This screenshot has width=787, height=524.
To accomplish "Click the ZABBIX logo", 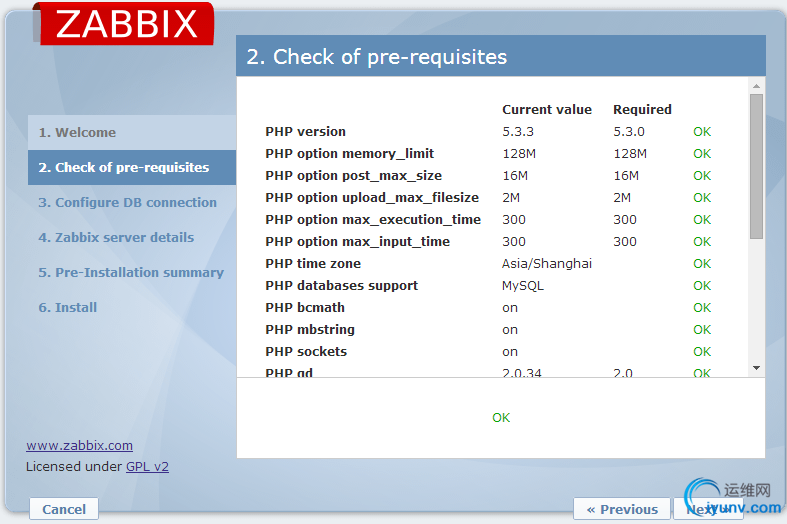I will point(125,24).
